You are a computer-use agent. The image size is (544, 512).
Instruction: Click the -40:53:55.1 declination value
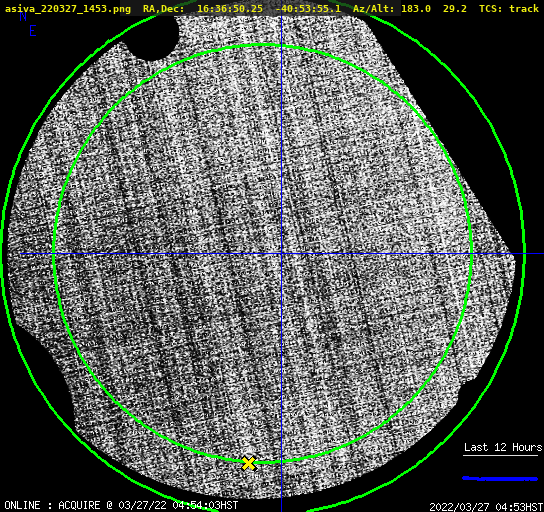[308, 8]
